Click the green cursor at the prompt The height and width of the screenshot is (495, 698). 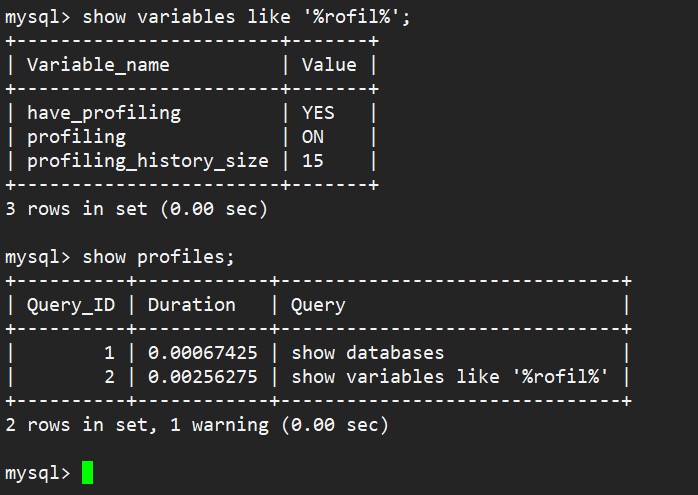(x=87, y=473)
